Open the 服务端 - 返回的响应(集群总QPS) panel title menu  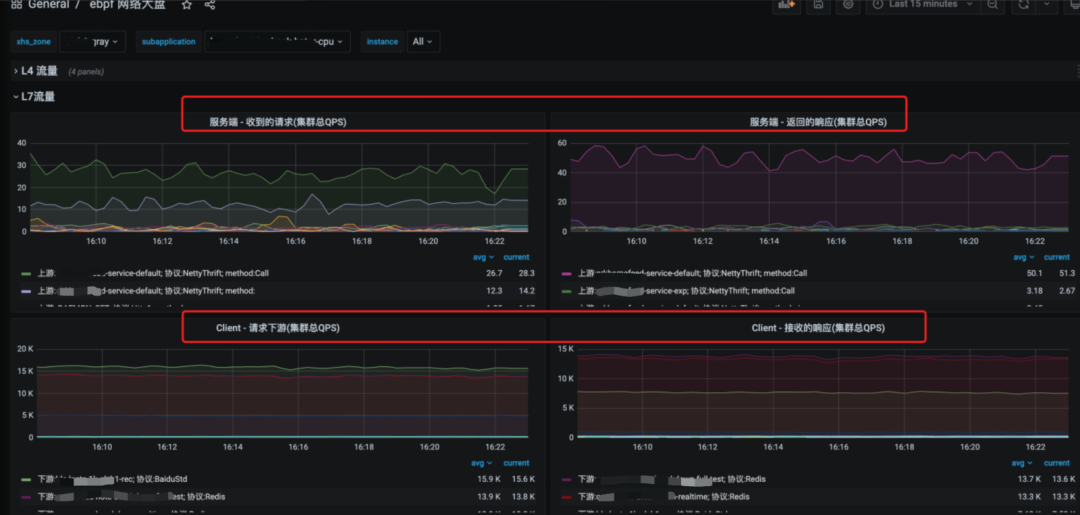(x=818, y=122)
